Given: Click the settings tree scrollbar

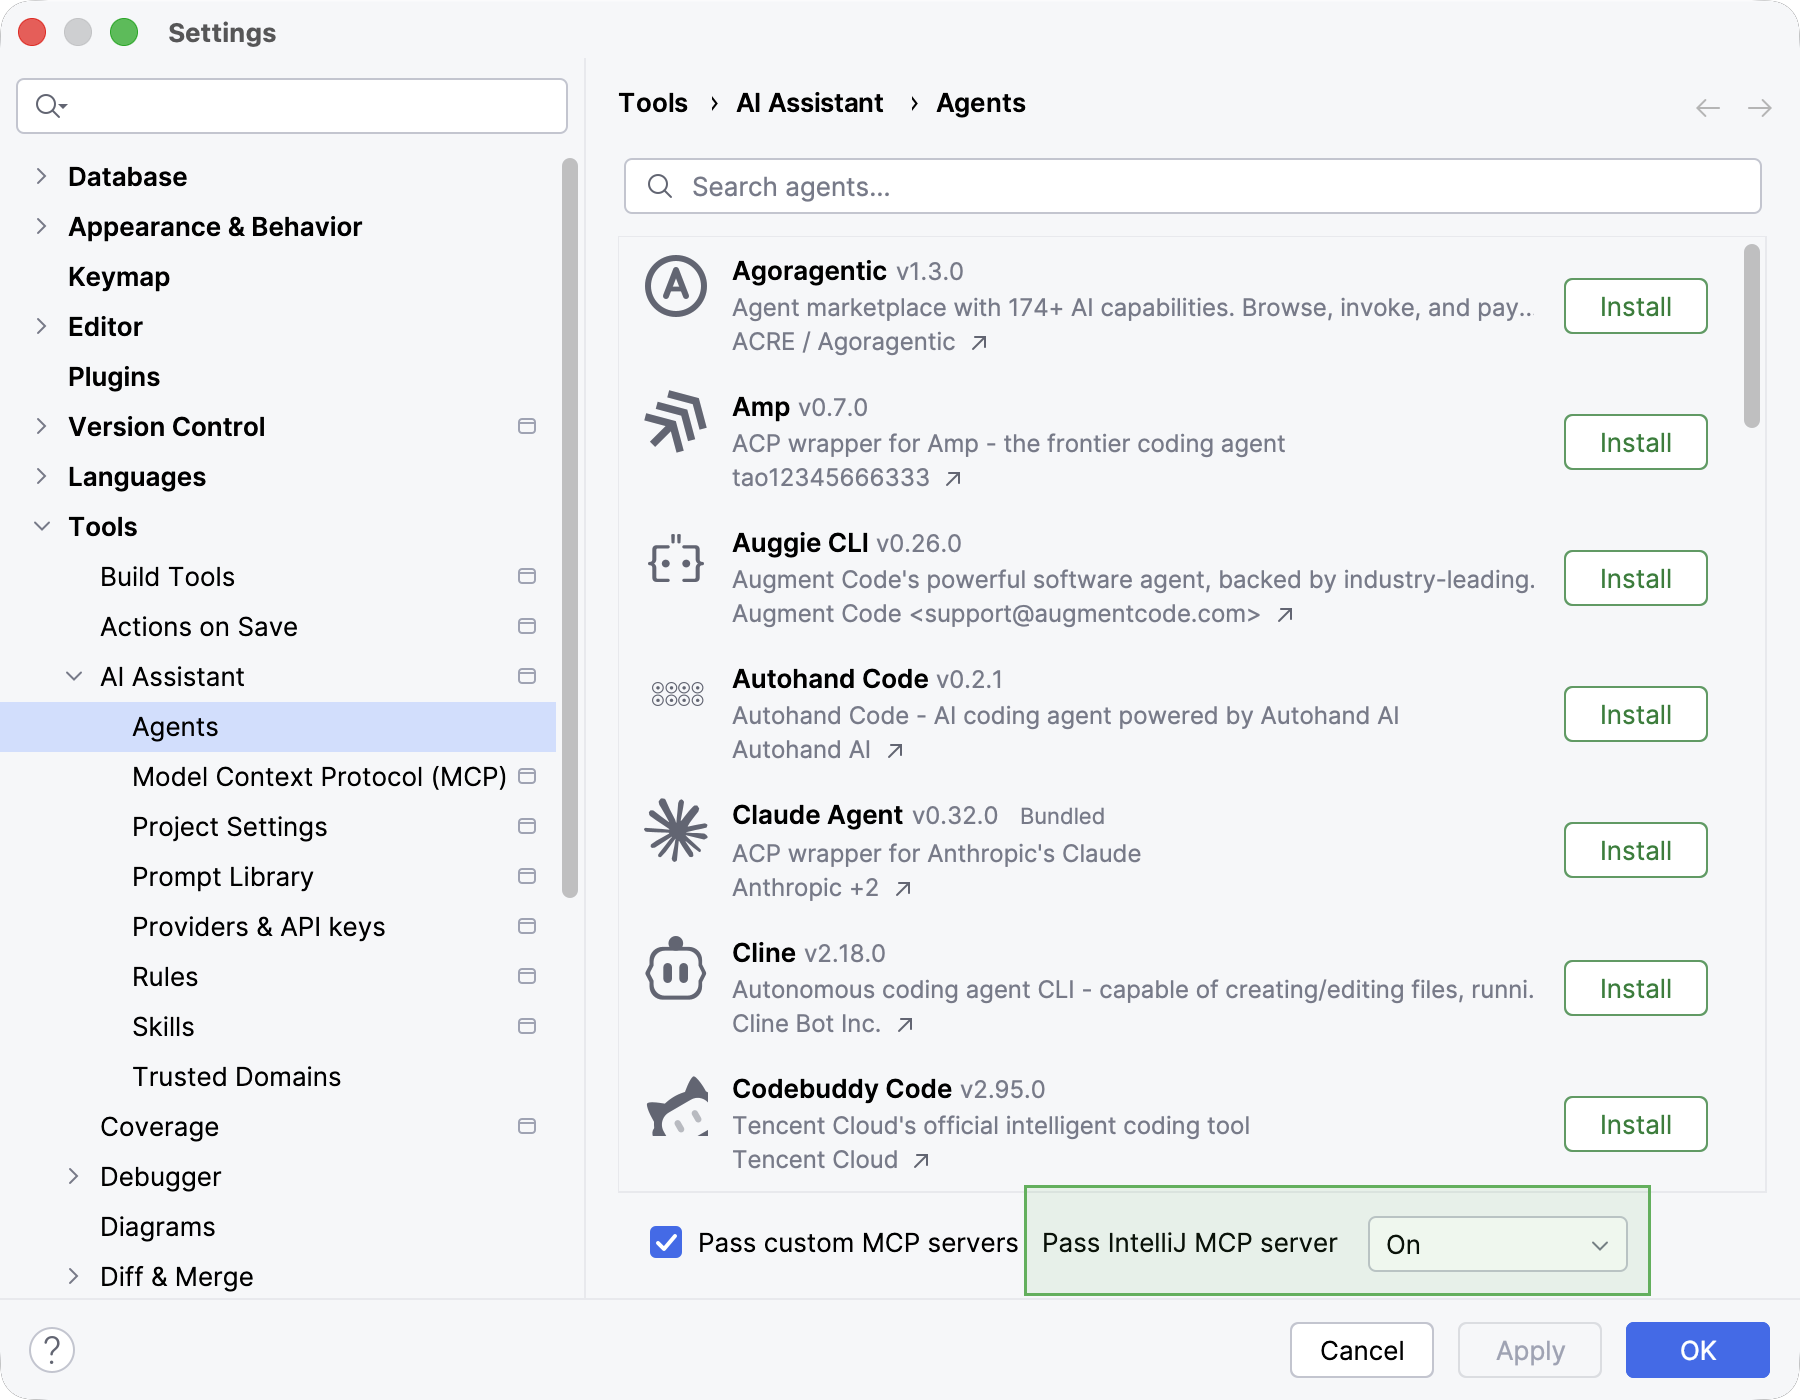Looking at the screenshot, I should (x=569, y=528).
